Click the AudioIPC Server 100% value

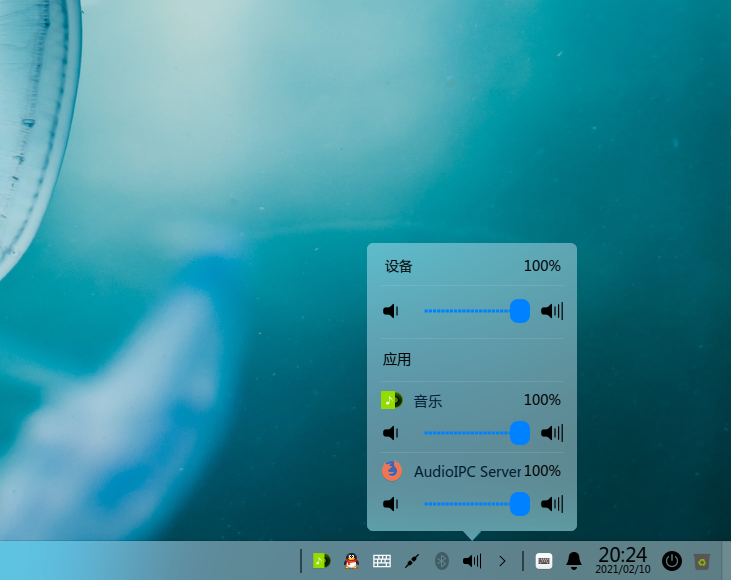542,471
